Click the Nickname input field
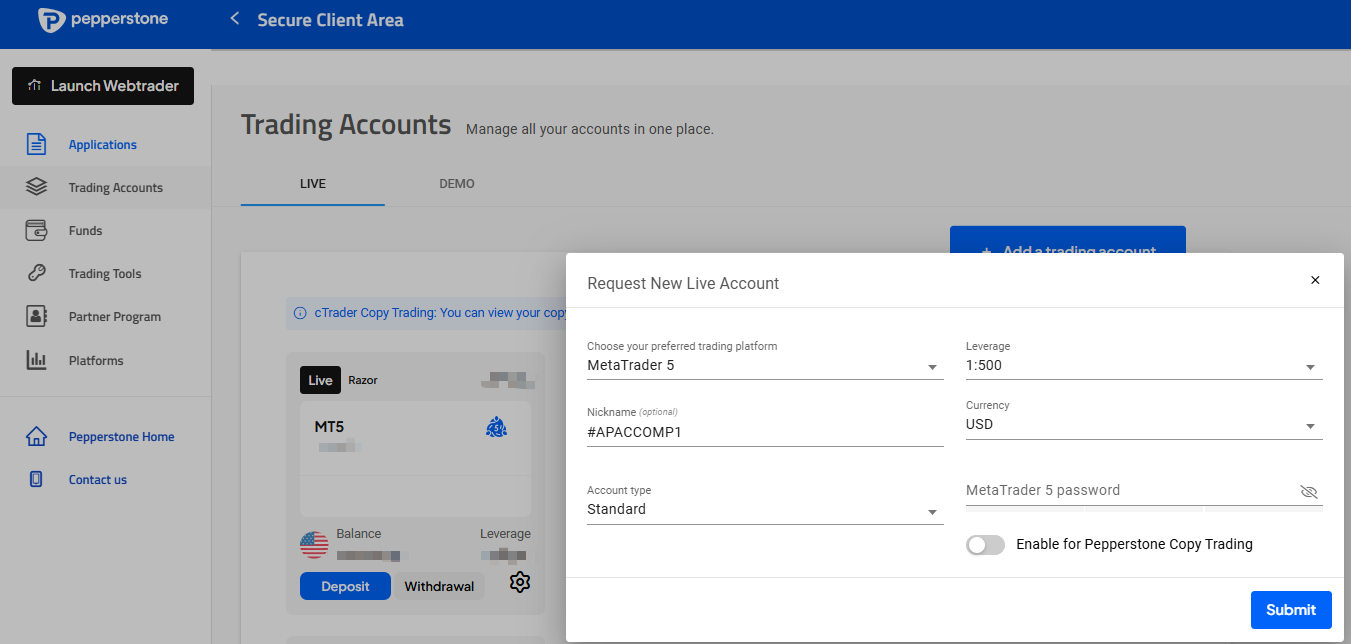This screenshot has height=644, width=1351. [x=764, y=433]
